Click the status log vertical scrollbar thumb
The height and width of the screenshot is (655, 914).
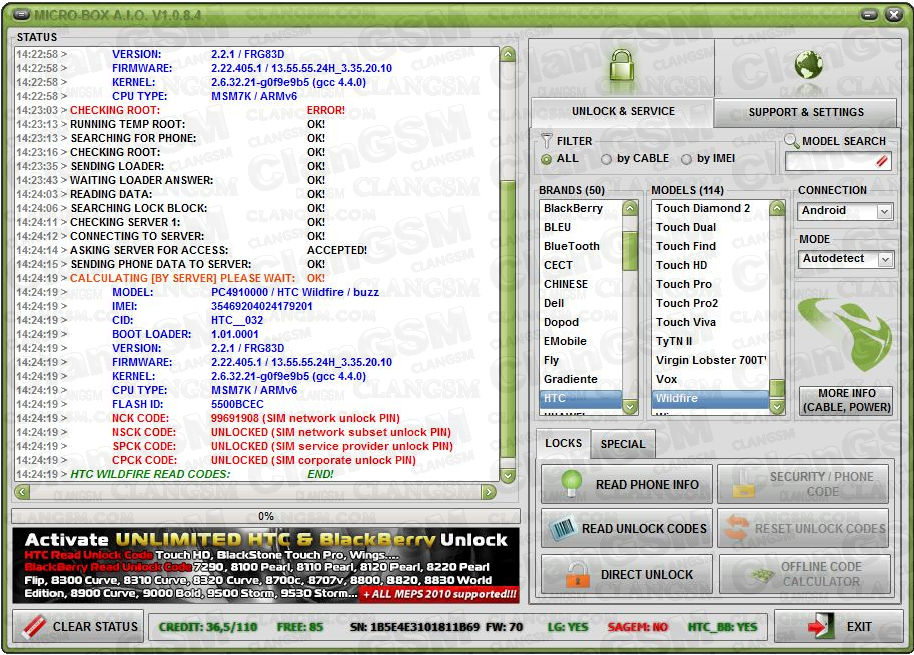point(508,318)
